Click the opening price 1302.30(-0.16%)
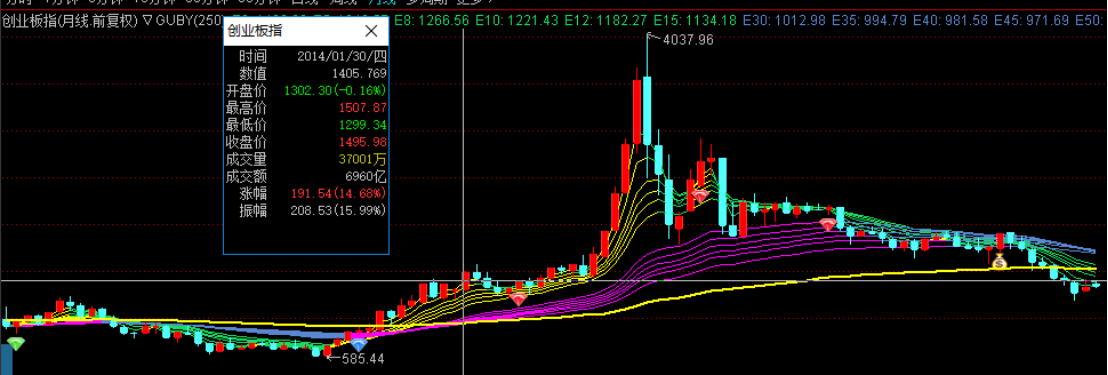This screenshot has height=375, width=1108. 335,90
